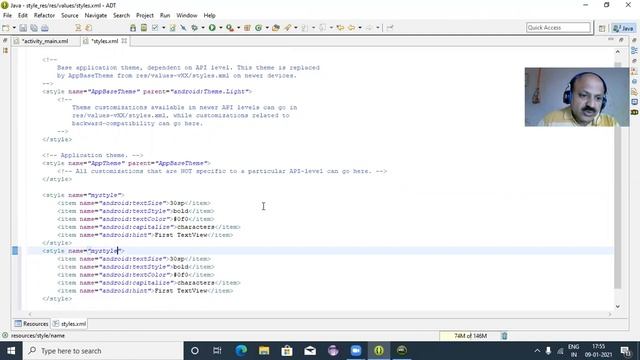The width and height of the screenshot is (640, 360).
Task: Open the Source menu
Action: tap(70, 16)
